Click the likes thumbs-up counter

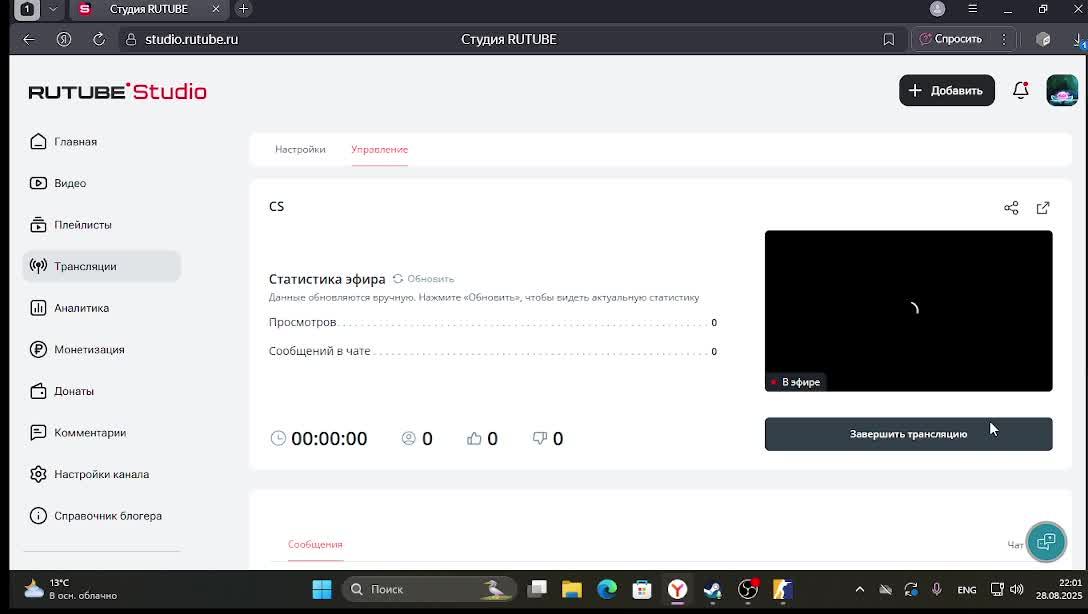pos(482,438)
